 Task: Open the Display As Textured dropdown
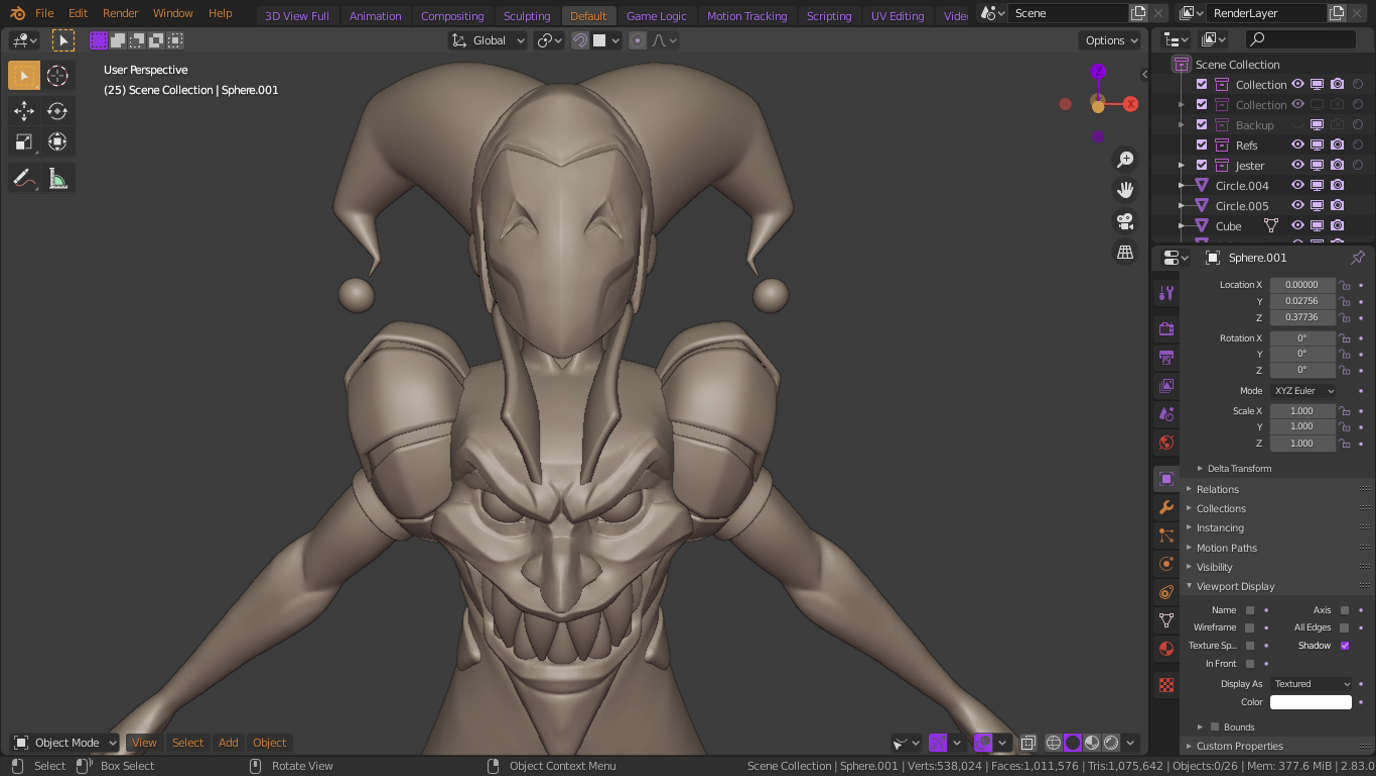1311,684
